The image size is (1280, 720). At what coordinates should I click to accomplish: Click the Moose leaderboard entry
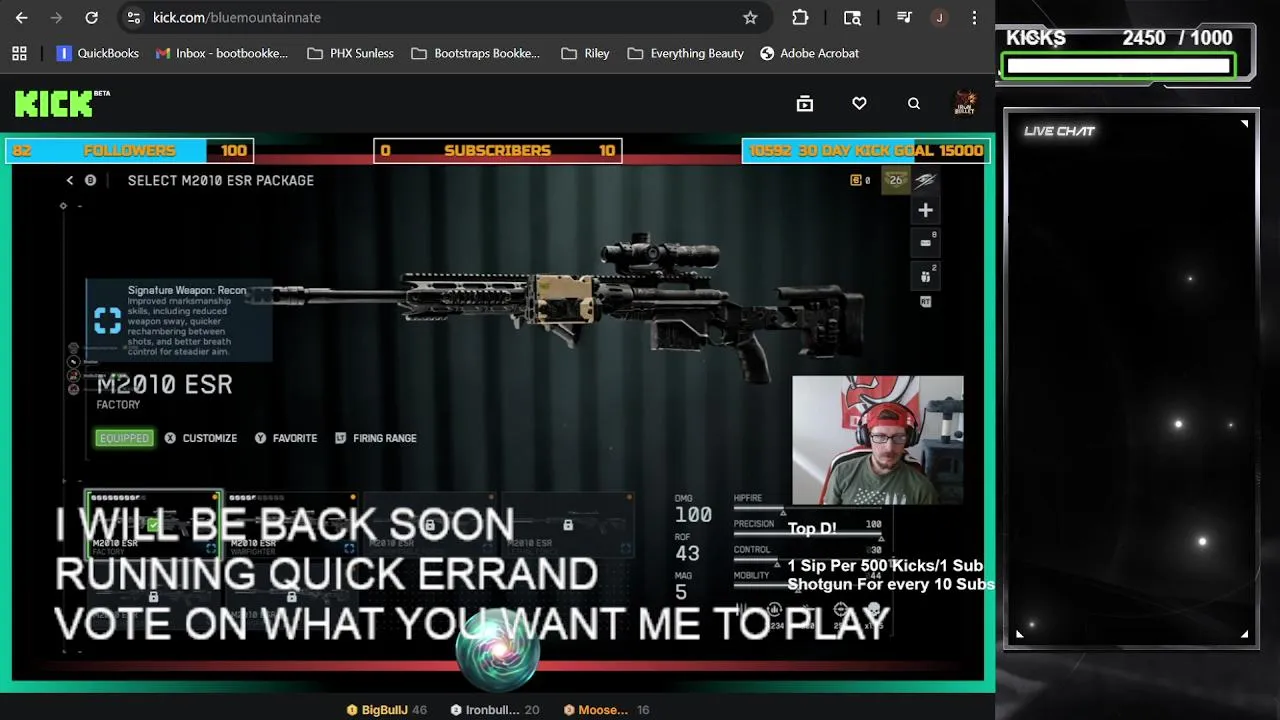tap(606, 710)
